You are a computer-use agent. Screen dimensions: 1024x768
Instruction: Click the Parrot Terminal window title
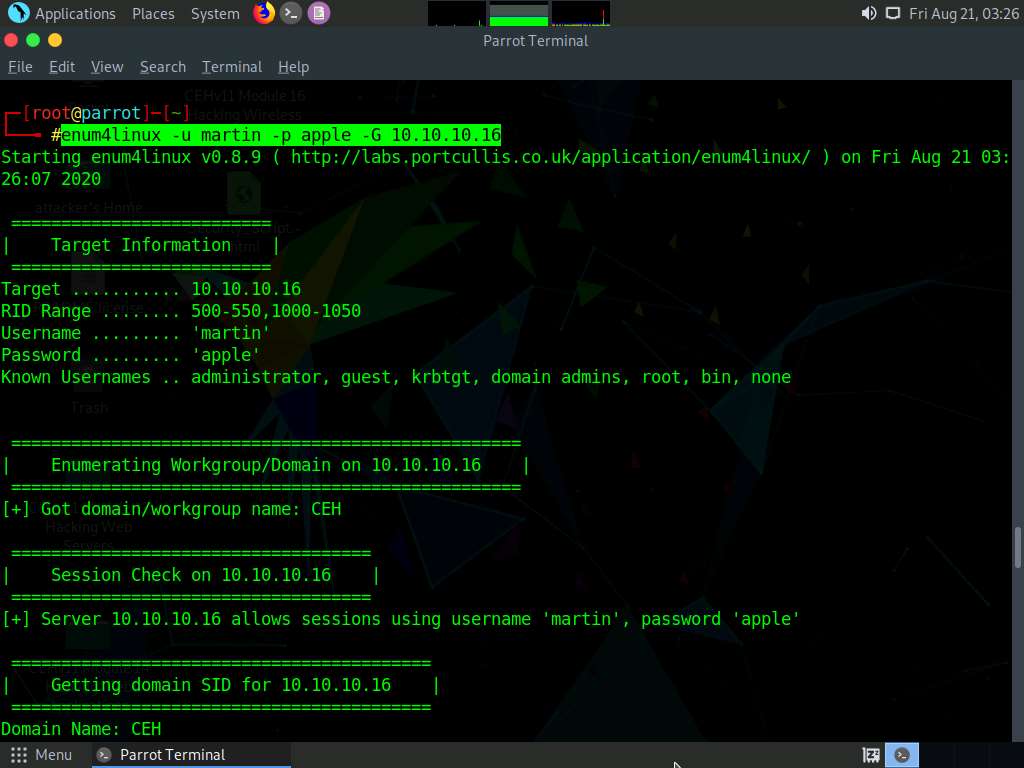(x=536, y=40)
